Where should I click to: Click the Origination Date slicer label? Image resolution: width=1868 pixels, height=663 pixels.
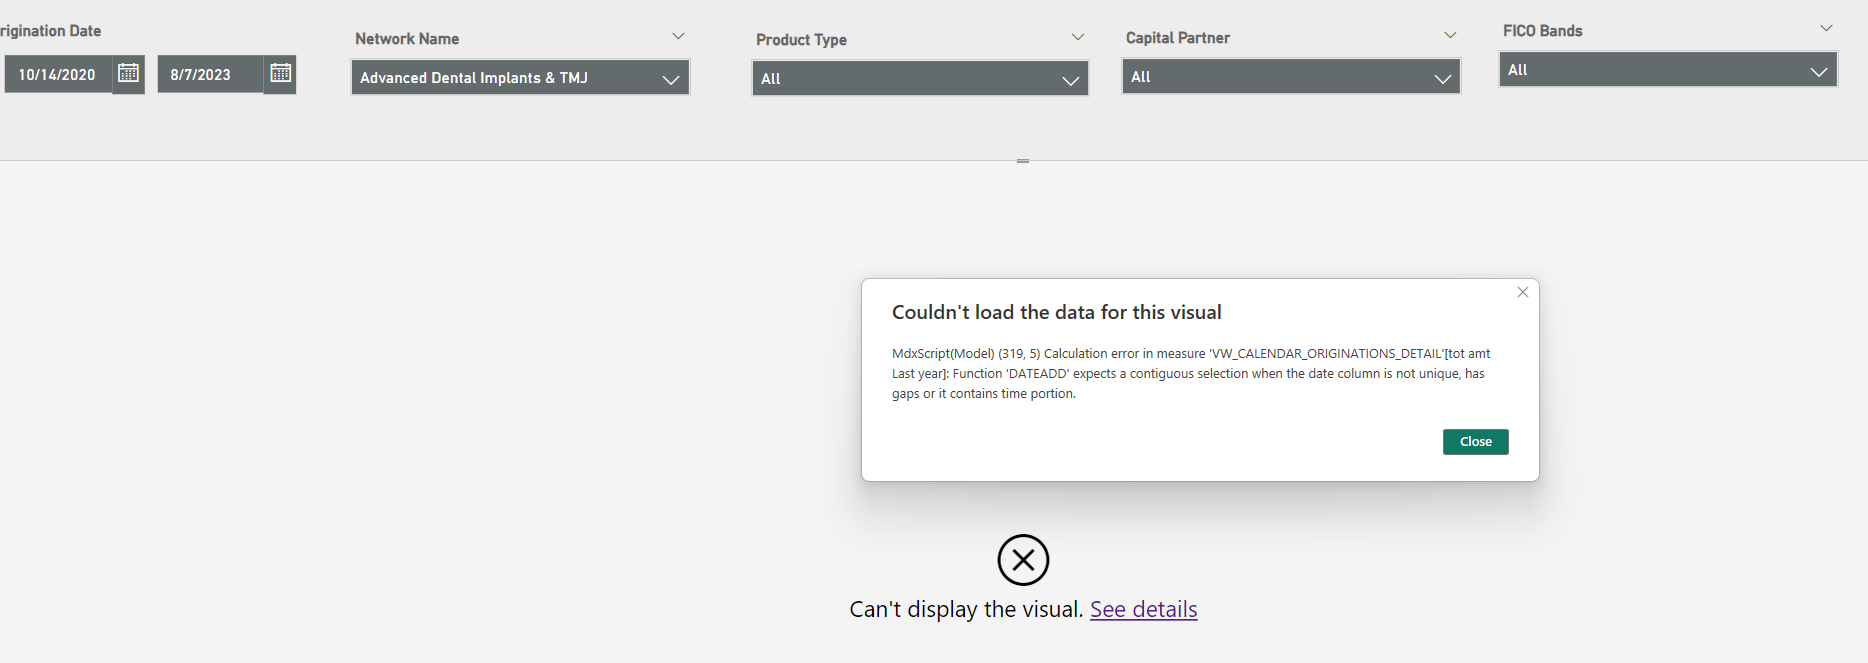tap(50, 31)
